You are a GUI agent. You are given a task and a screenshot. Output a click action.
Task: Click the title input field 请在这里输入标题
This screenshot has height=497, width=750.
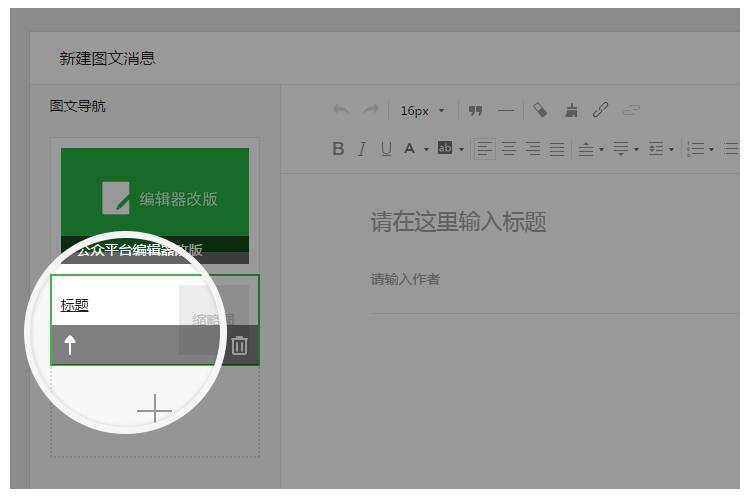click(459, 222)
